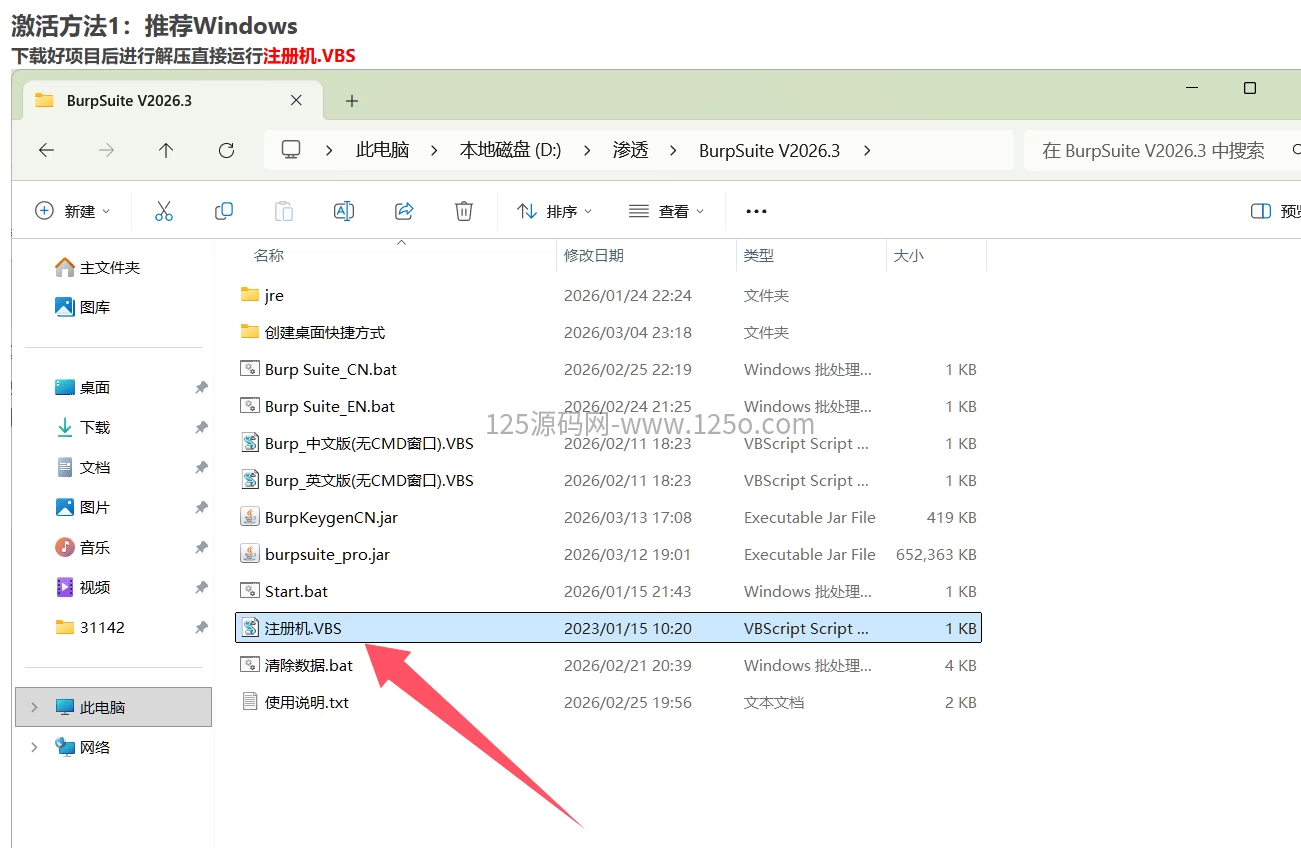Expand the 此电脑 tree node
1301x848 pixels.
click(x=34, y=707)
